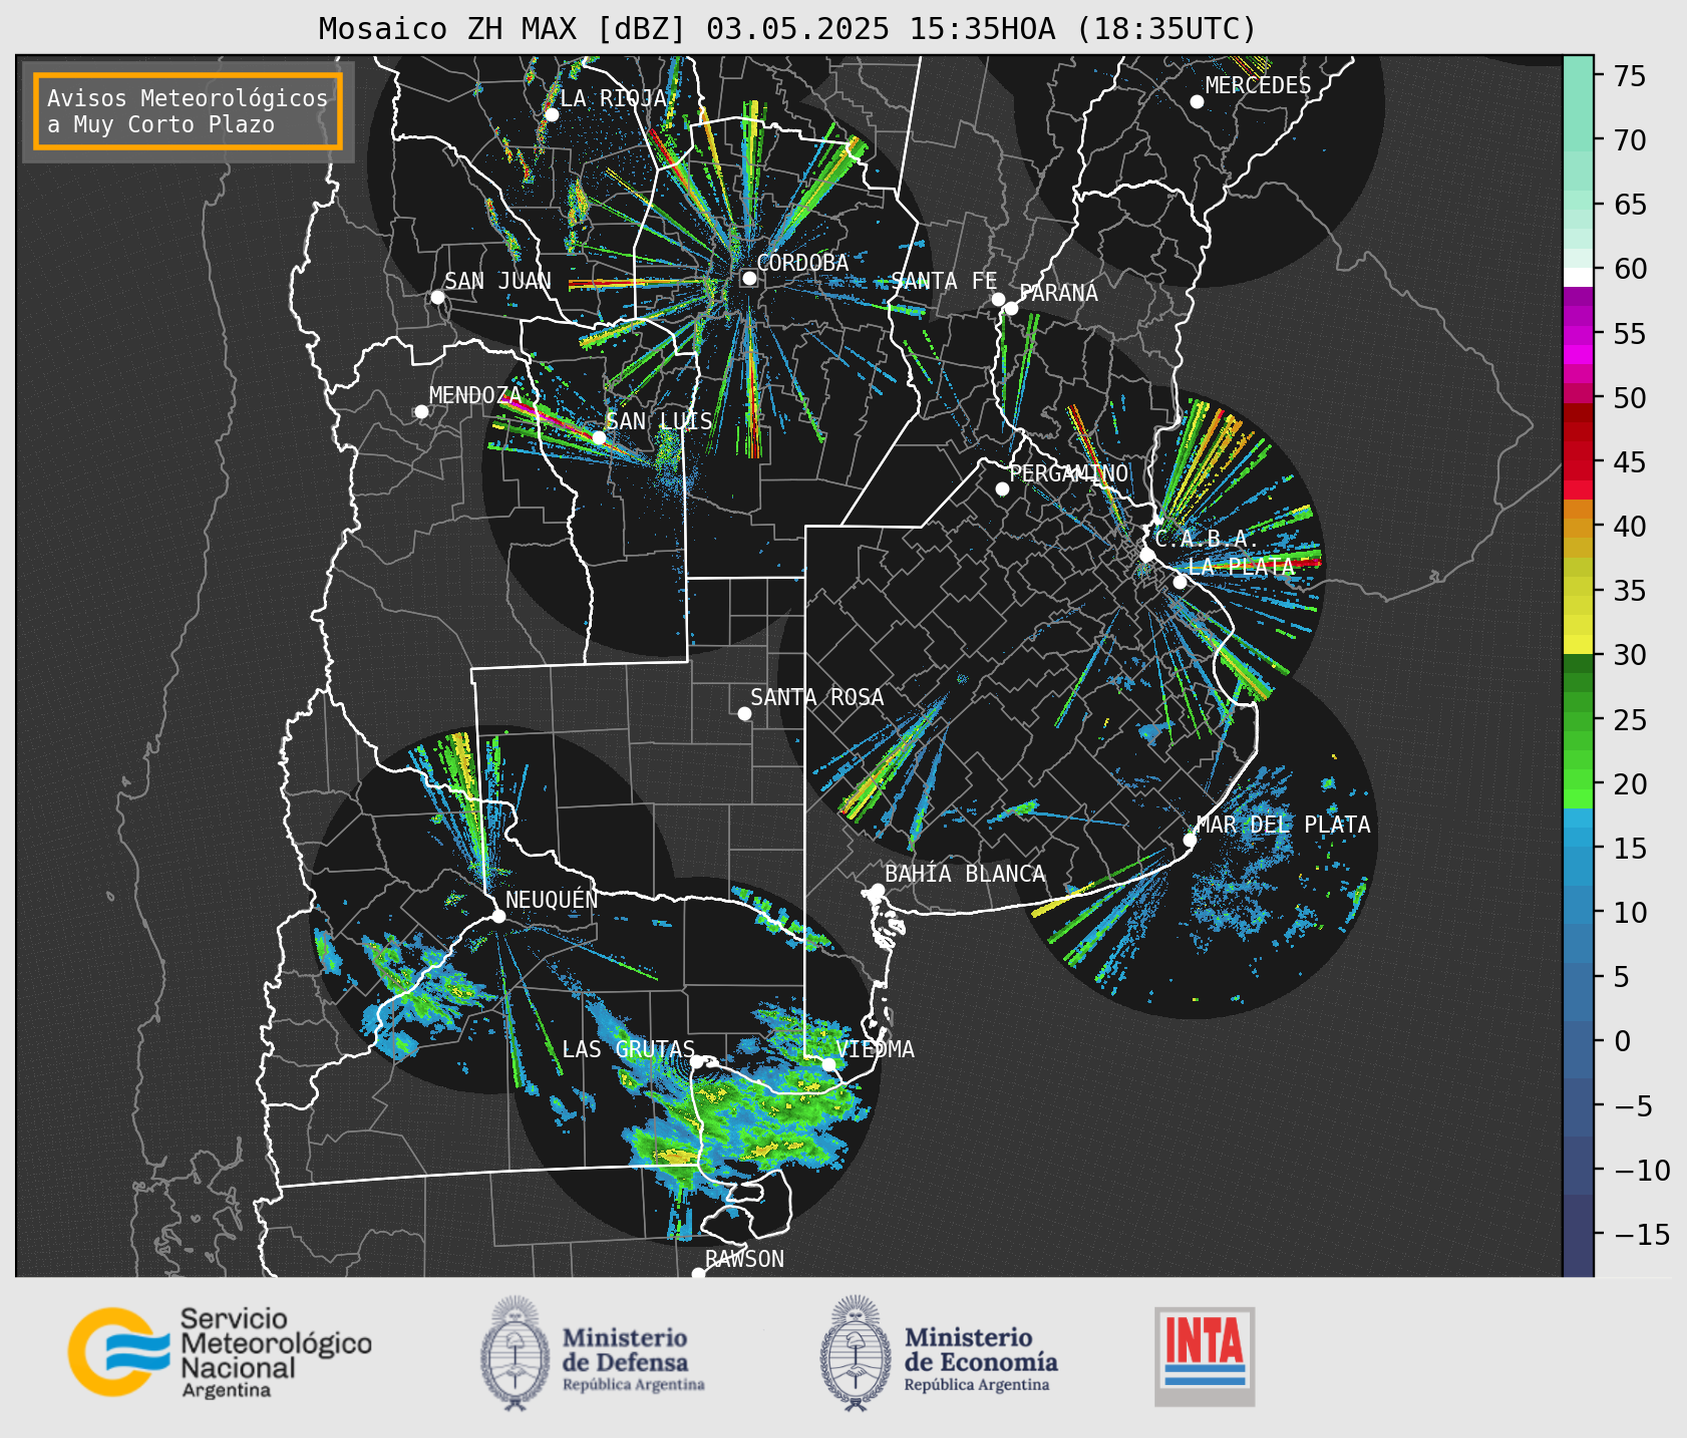
Task: Click the 40 value on the colorbar
Action: pyautogui.click(x=1629, y=526)
